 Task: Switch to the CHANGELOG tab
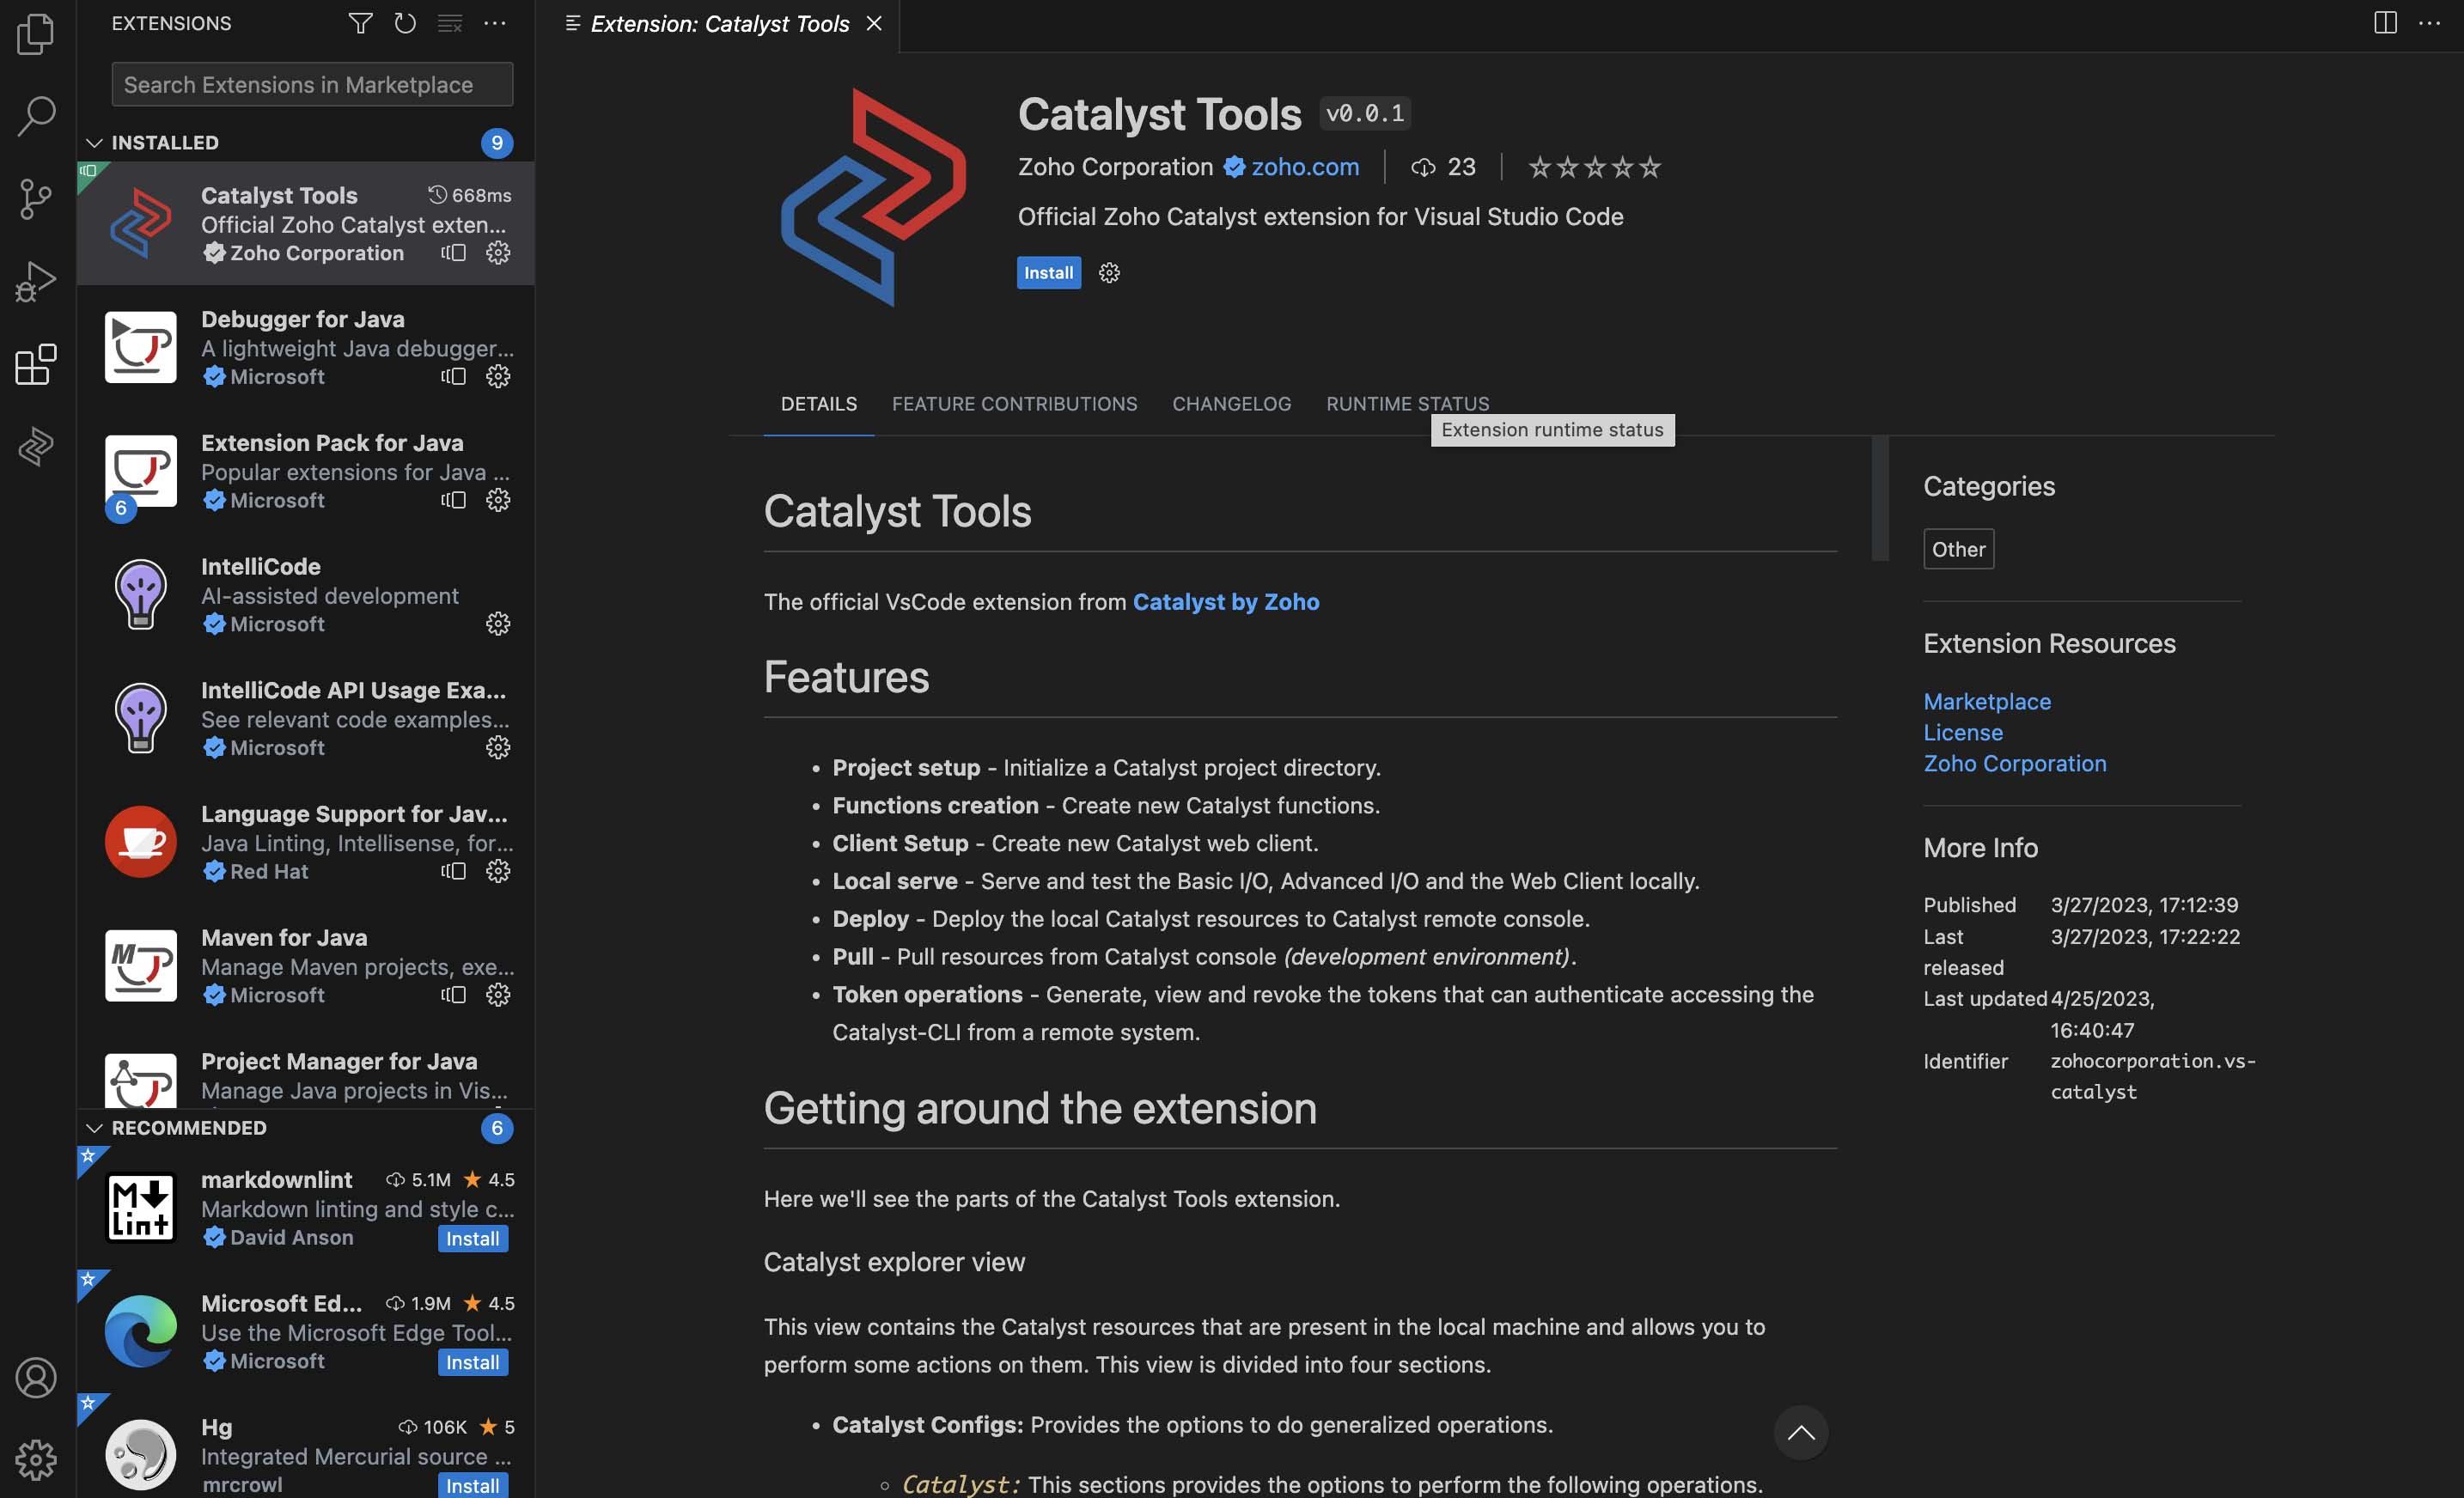click(x=1231, y=404)
